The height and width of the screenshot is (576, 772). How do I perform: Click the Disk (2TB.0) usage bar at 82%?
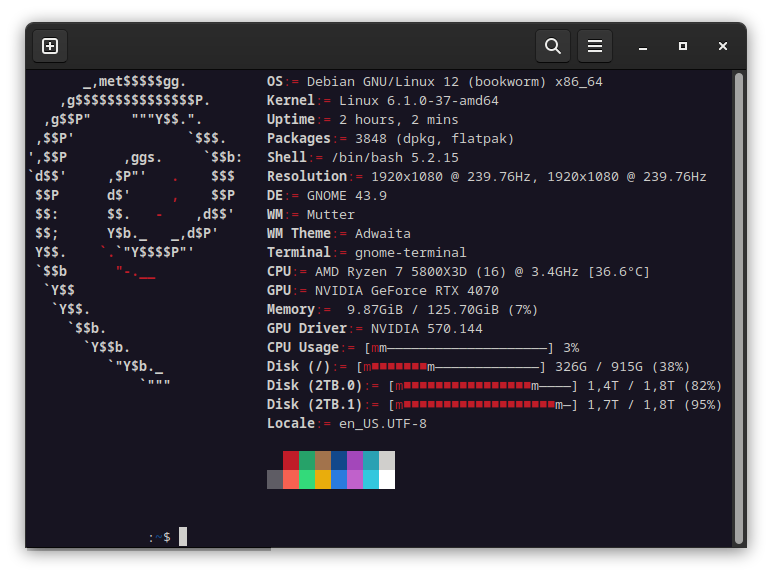(x=482, y=386)
